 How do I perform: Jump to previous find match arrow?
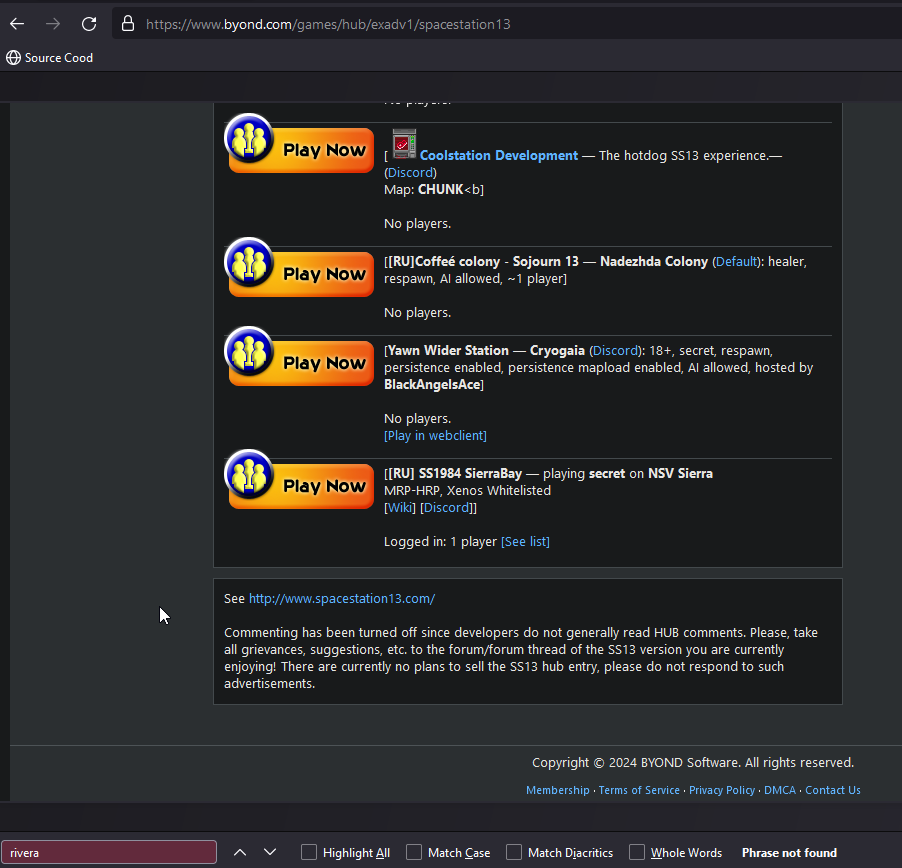240,852
